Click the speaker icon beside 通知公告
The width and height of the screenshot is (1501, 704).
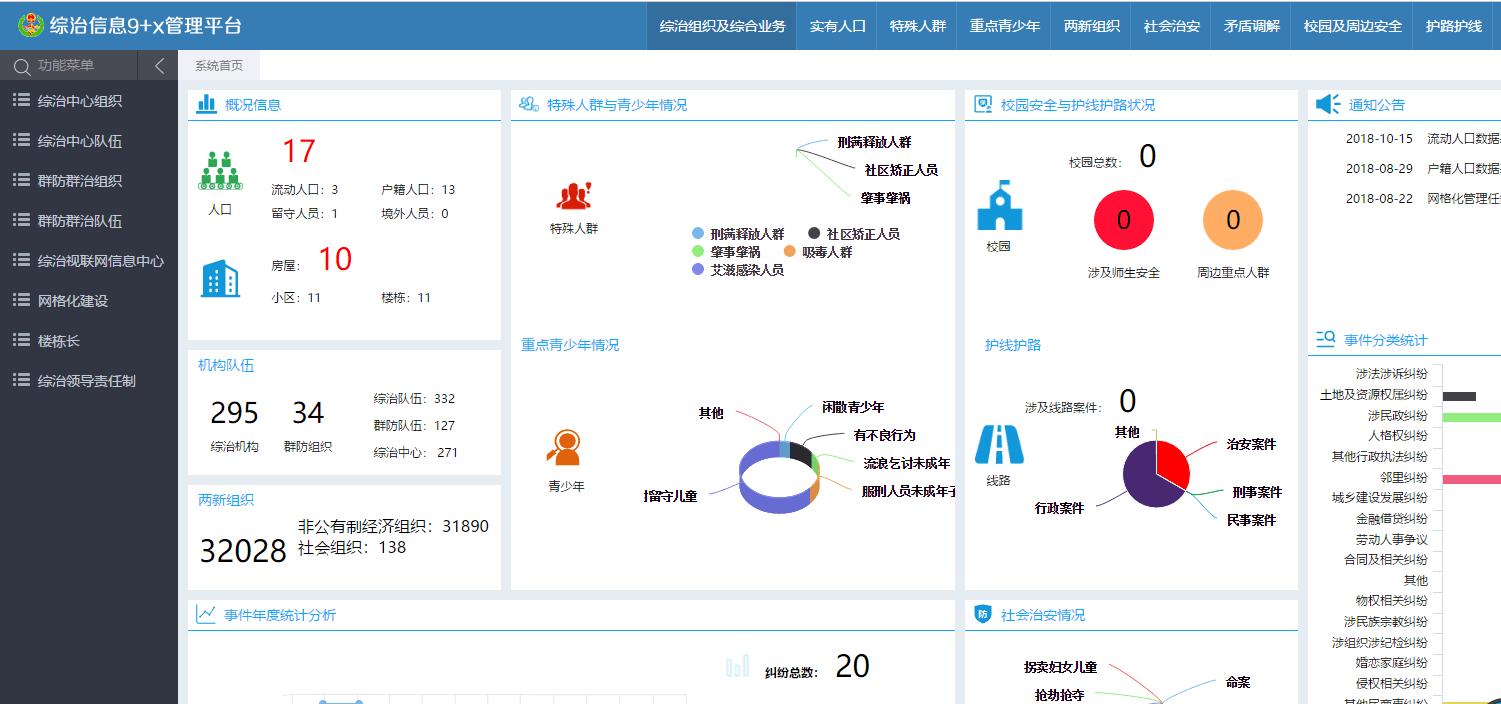1328,103
